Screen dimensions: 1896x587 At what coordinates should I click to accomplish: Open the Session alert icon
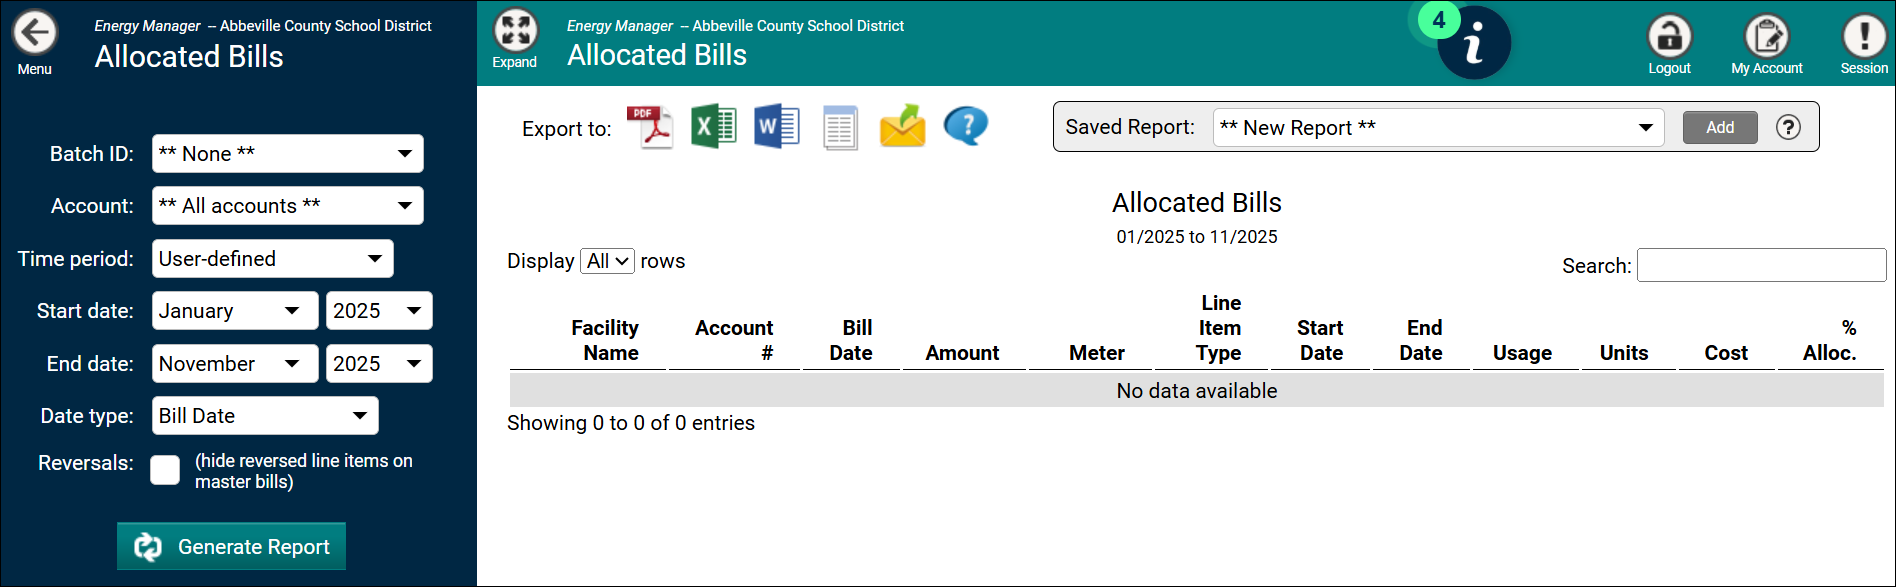click(1864, 37)
